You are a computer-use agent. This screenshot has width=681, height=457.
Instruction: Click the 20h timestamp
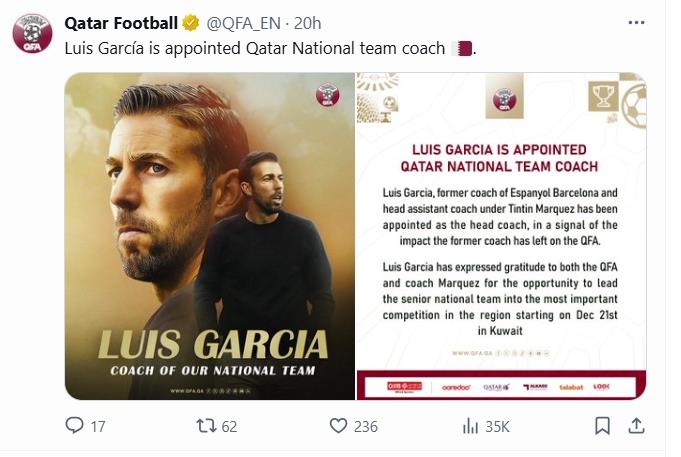(x=307, y=23)
